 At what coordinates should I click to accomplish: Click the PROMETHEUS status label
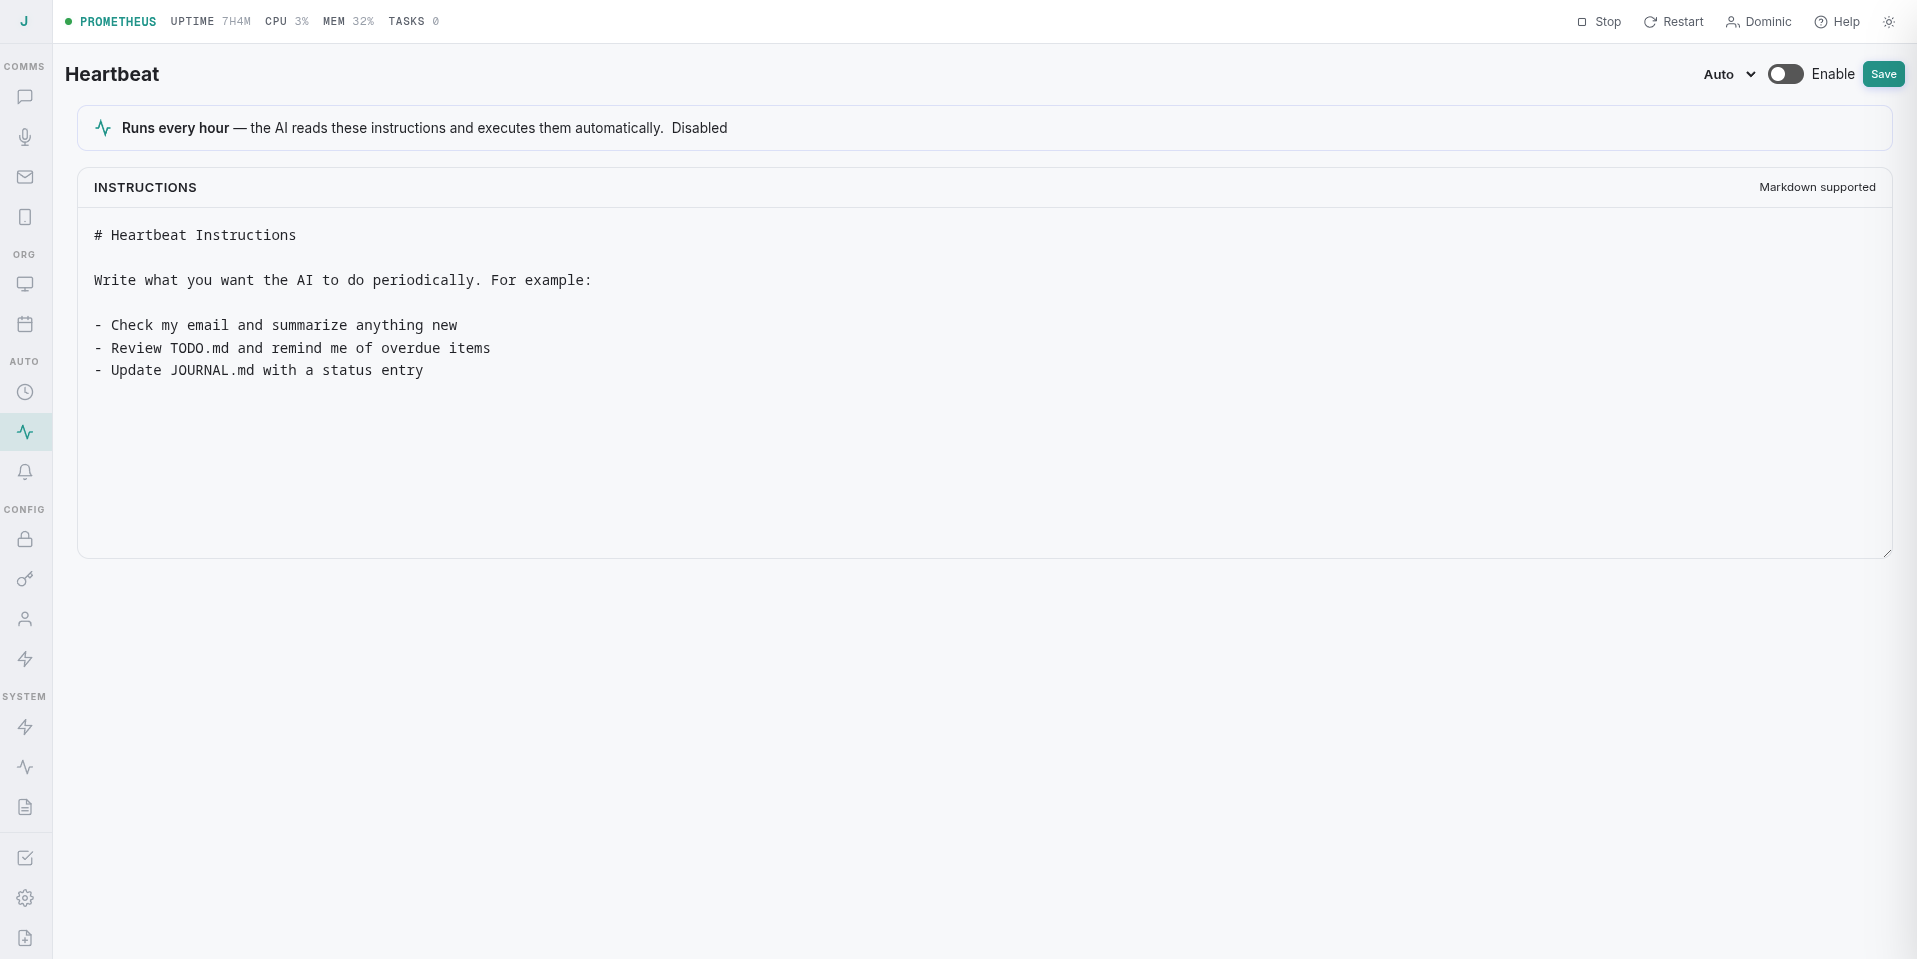point(118,21)
